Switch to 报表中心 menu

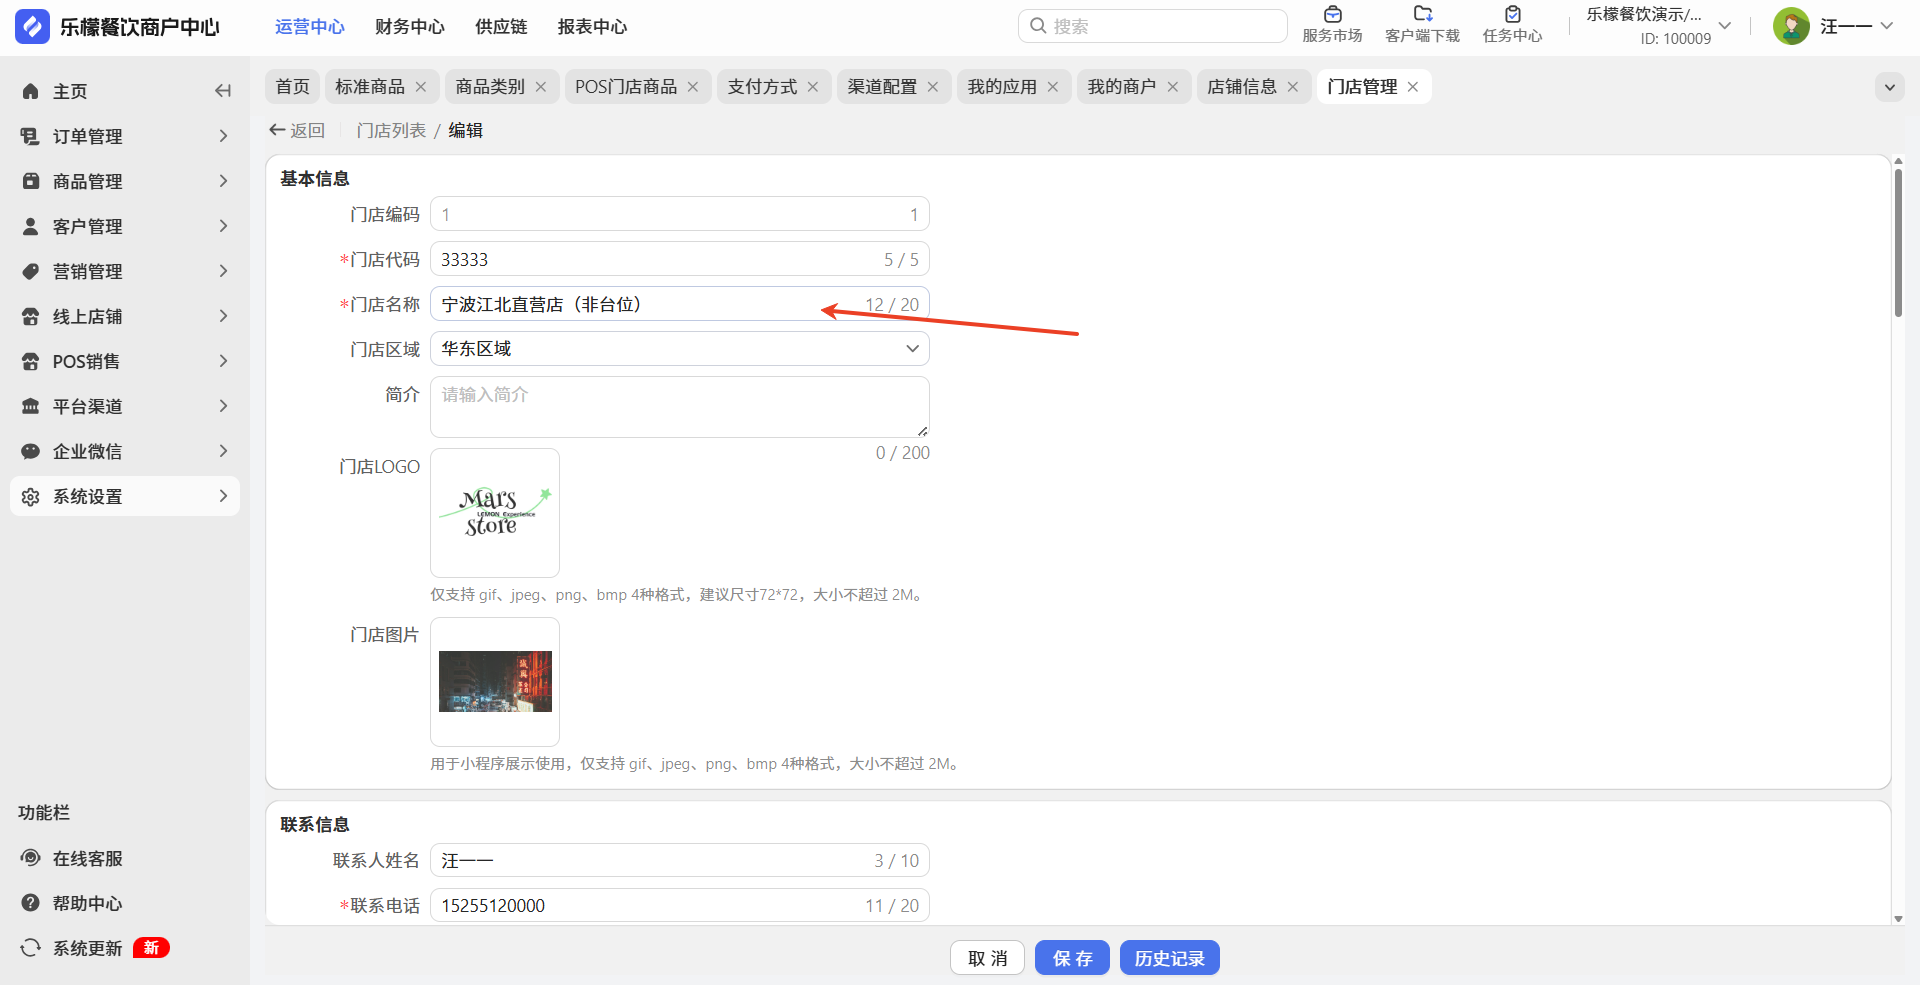593,27
